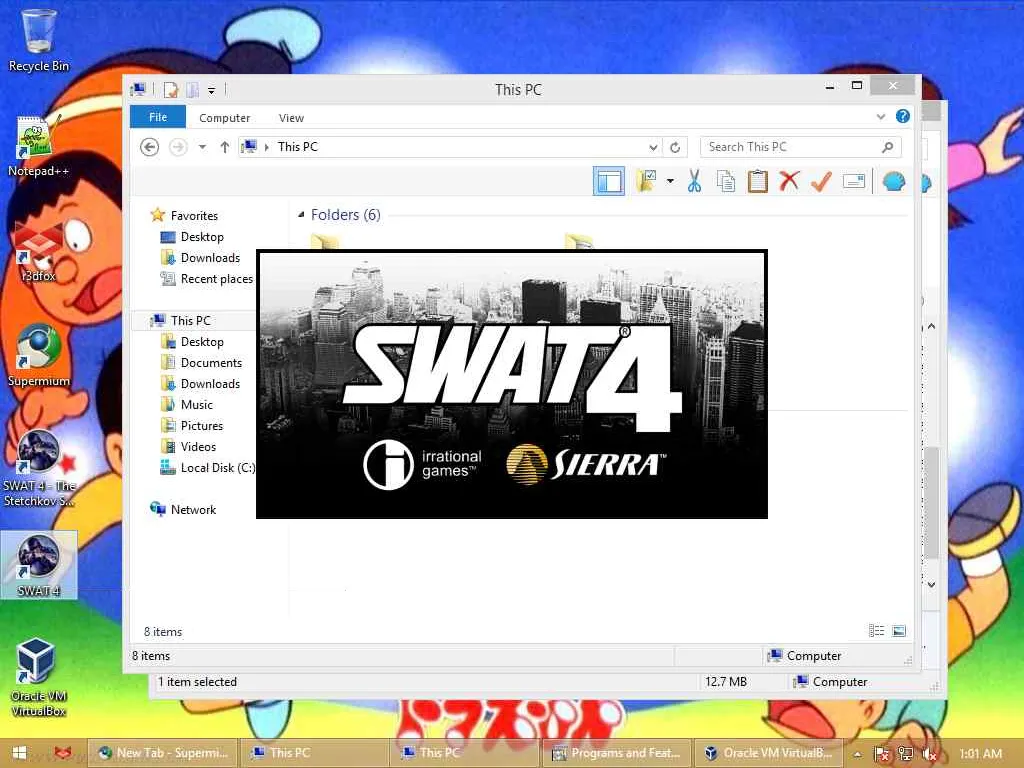Click the search magnifier icon
This screenshot has height=768, width=1024.
click(888, 147)
